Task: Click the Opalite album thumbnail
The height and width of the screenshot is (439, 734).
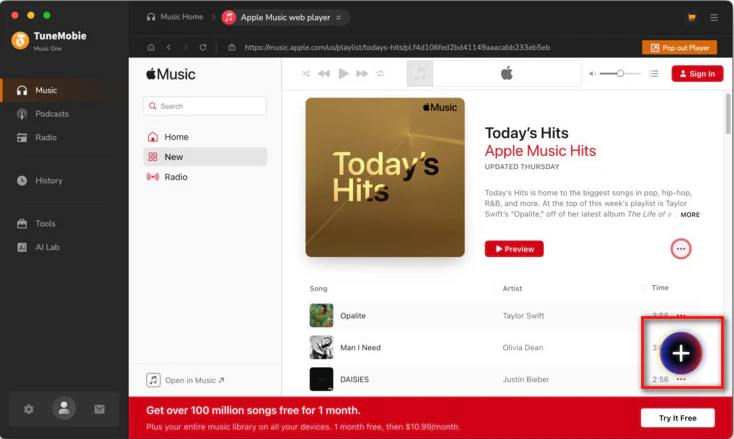Action: pos(321,315)
